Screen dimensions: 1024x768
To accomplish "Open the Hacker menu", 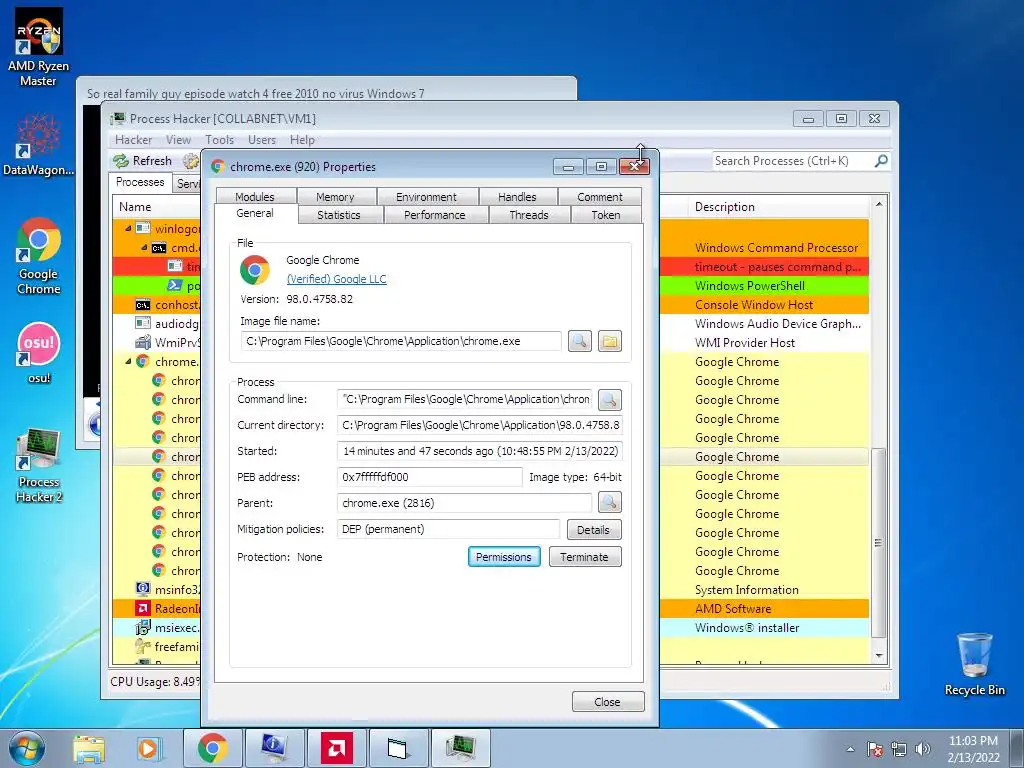I will (x=133, y=140).
